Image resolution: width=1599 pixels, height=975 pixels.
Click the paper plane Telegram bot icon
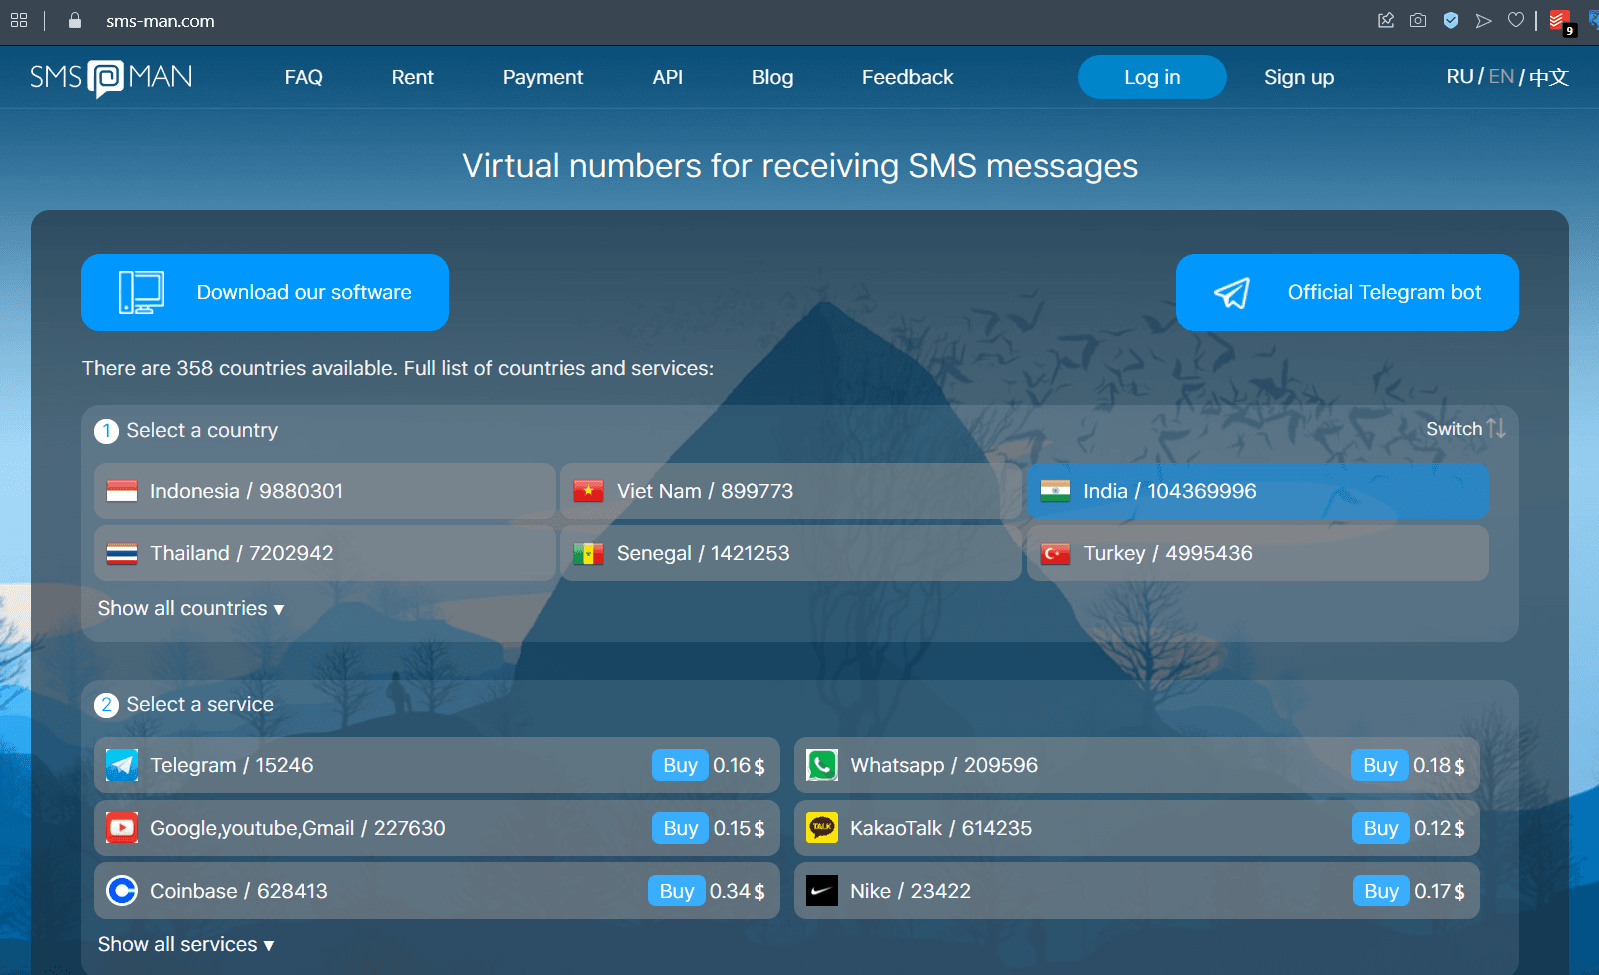tap(1232, 292)
